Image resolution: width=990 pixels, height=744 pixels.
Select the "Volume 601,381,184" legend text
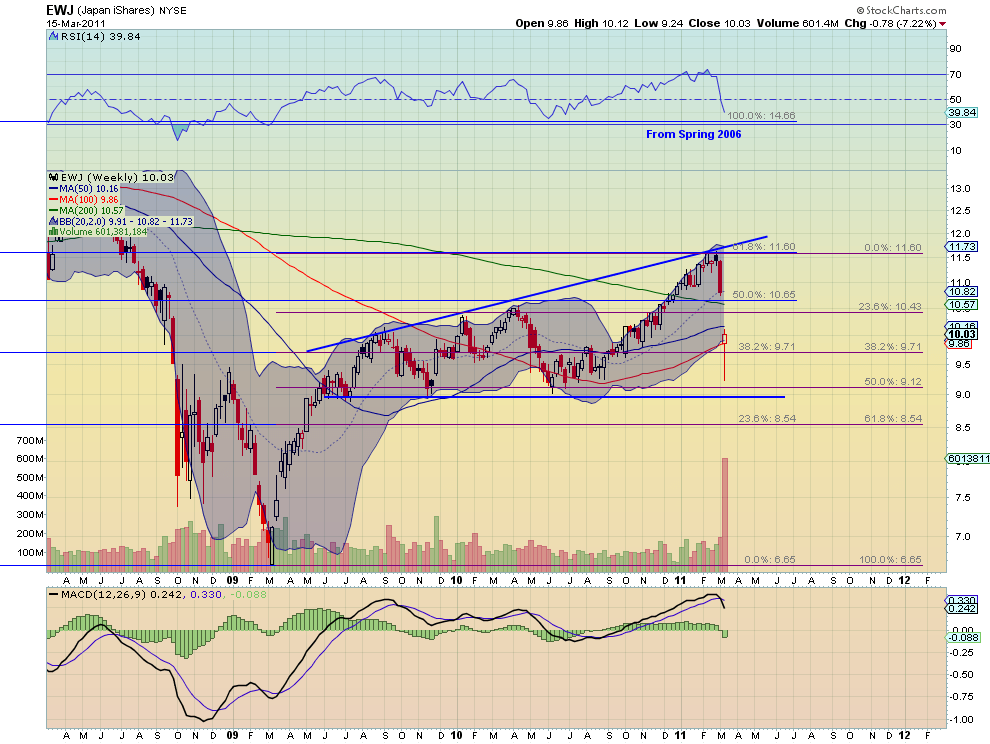[103, 232]
